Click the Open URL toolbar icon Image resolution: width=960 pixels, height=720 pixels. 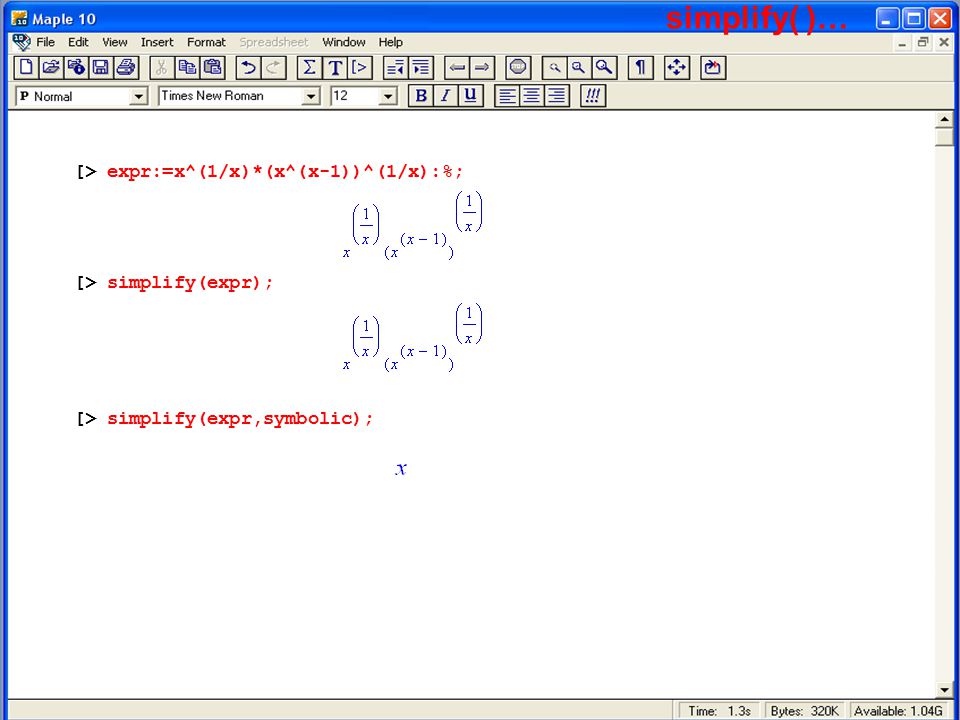click(76, 67)
